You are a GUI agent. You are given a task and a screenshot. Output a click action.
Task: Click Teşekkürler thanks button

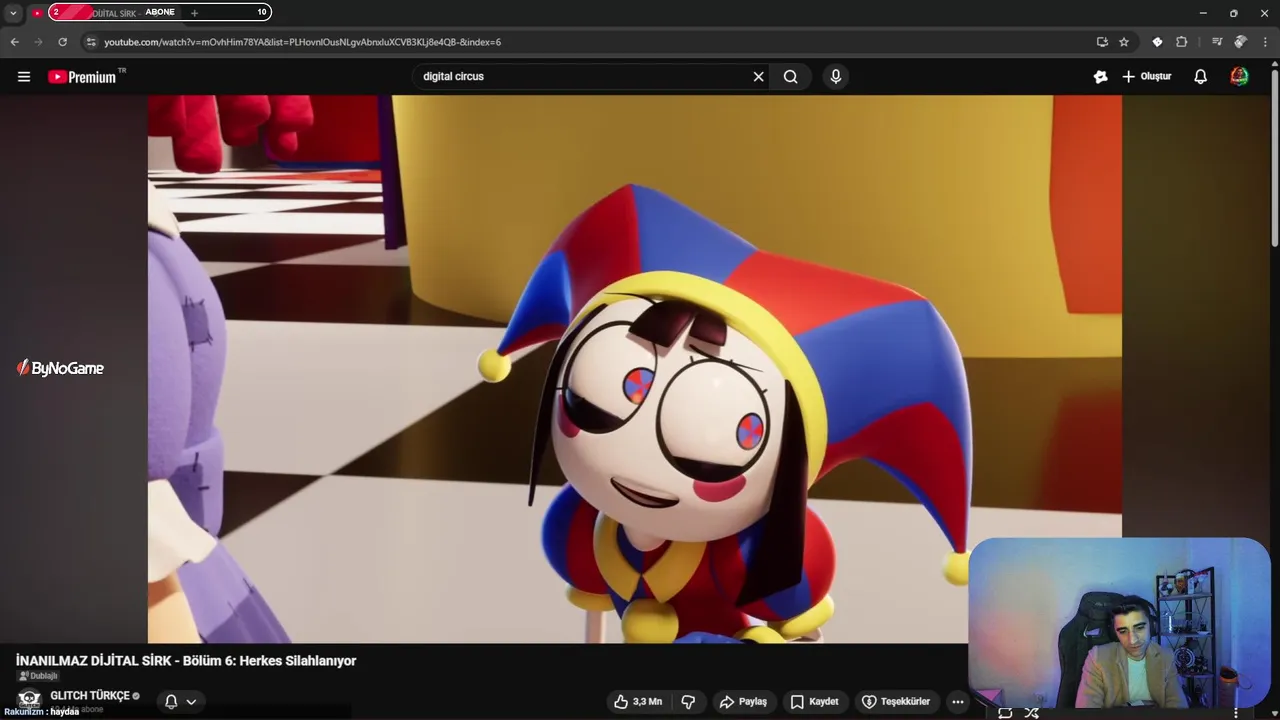pos(896,702)
